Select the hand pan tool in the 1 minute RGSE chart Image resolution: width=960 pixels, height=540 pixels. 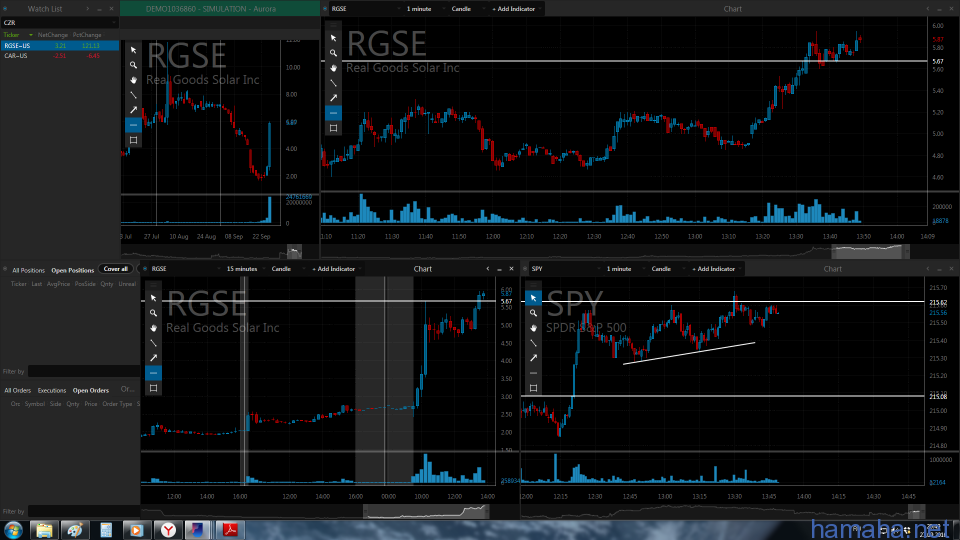tap(333, 68)
